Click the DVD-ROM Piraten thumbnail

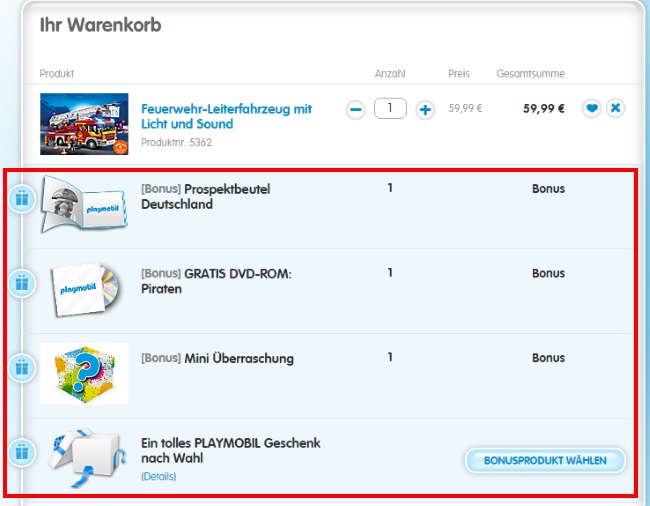tap(84, 290)
